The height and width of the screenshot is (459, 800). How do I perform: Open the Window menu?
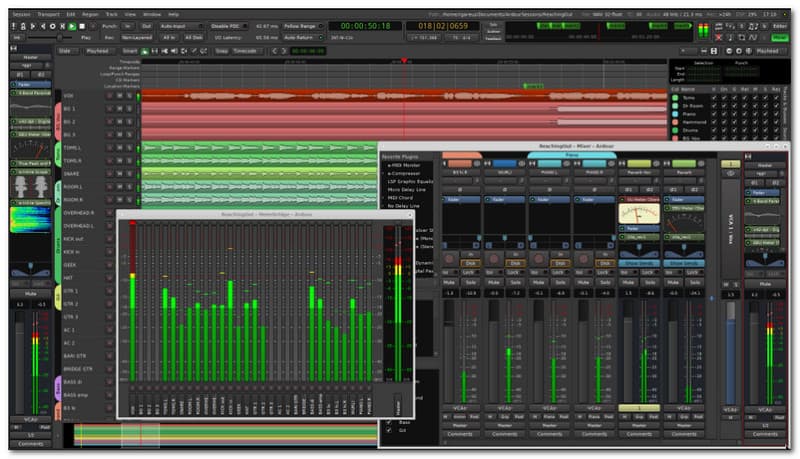point(152,14)
